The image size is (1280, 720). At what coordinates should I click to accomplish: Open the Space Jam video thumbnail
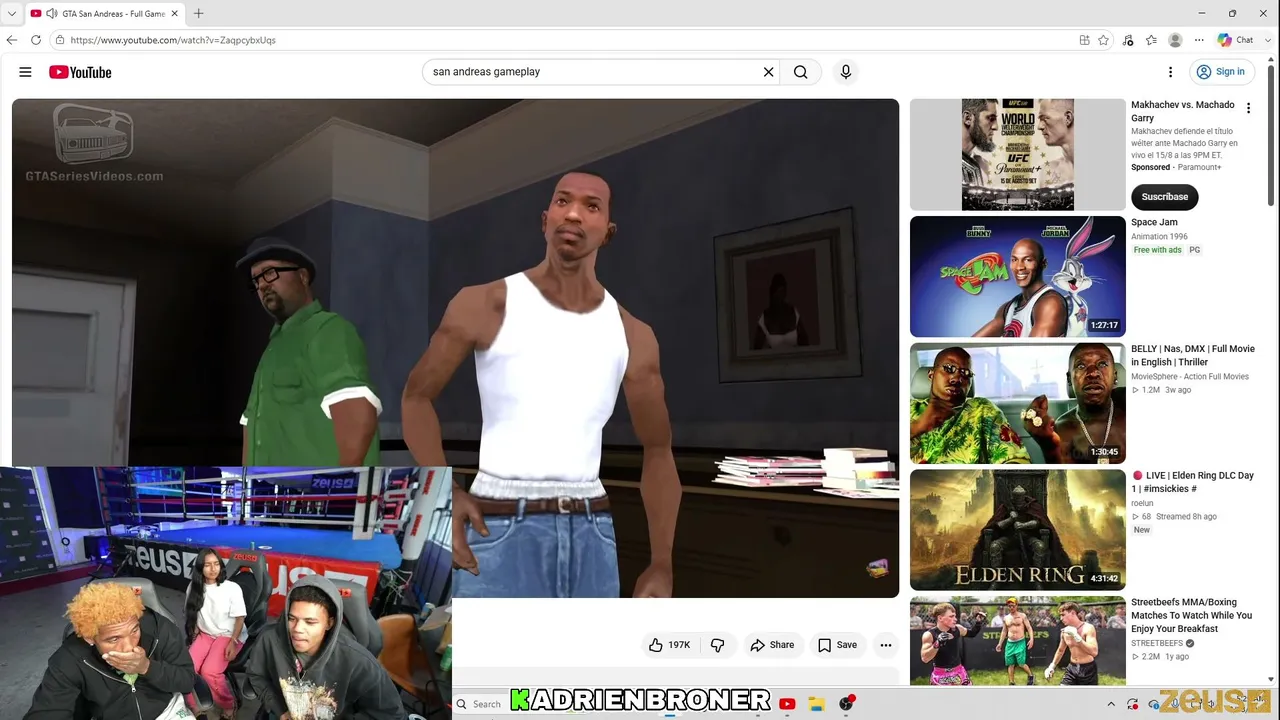1018,277
